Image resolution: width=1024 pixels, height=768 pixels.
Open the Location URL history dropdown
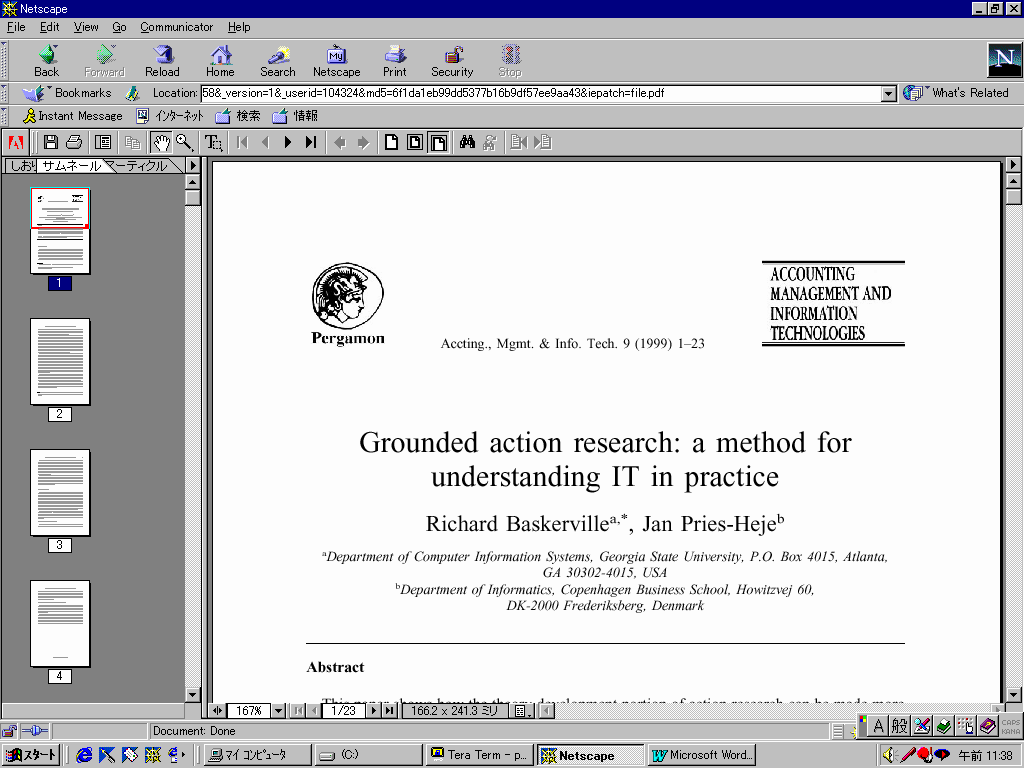click(888, 93)
